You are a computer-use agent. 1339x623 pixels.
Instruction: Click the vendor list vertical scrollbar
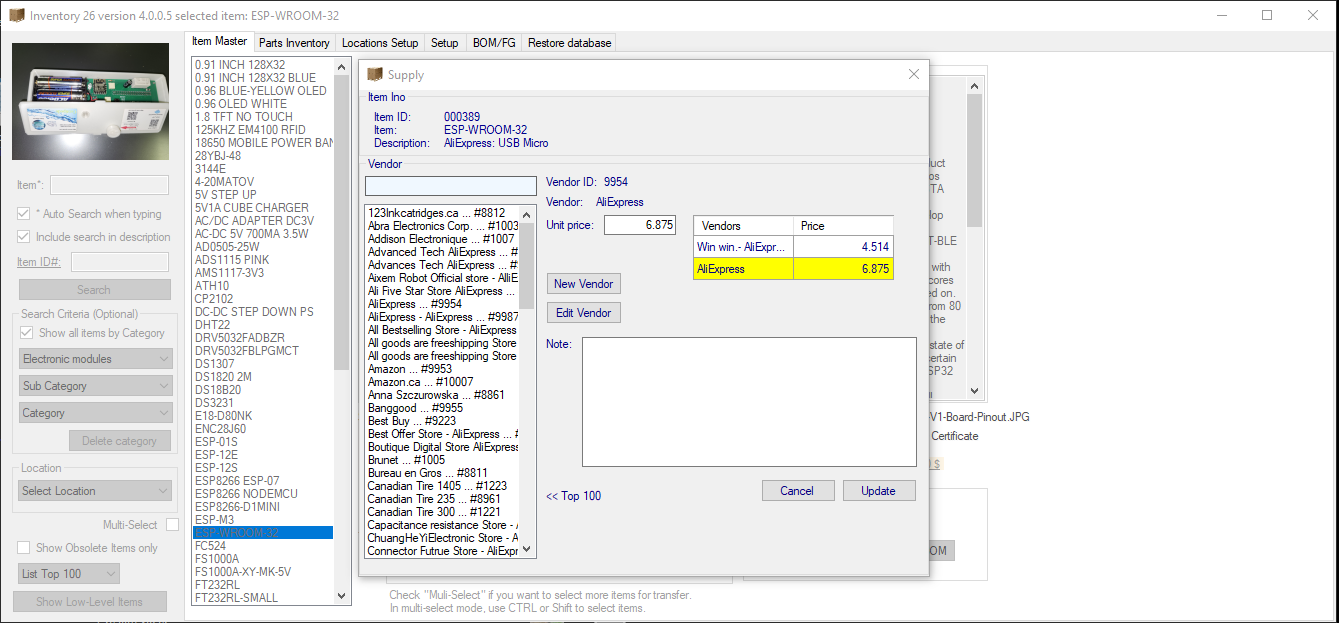[x=528, y=382]
